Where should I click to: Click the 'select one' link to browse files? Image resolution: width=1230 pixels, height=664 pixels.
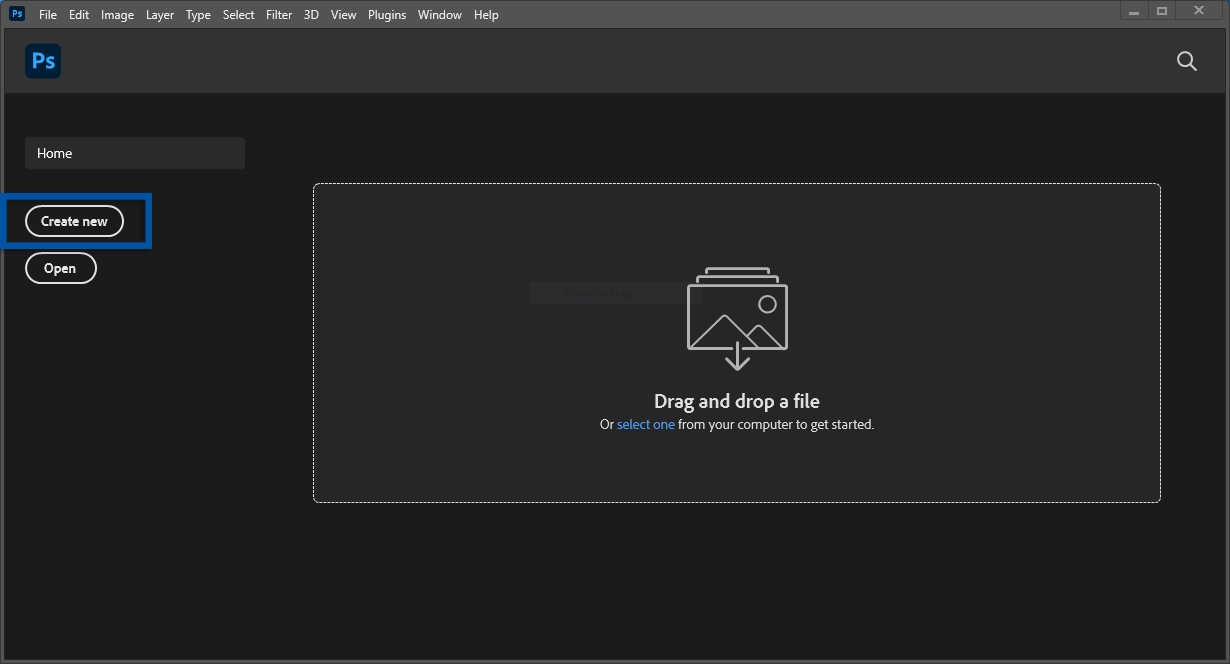click(x=645, y=424)
